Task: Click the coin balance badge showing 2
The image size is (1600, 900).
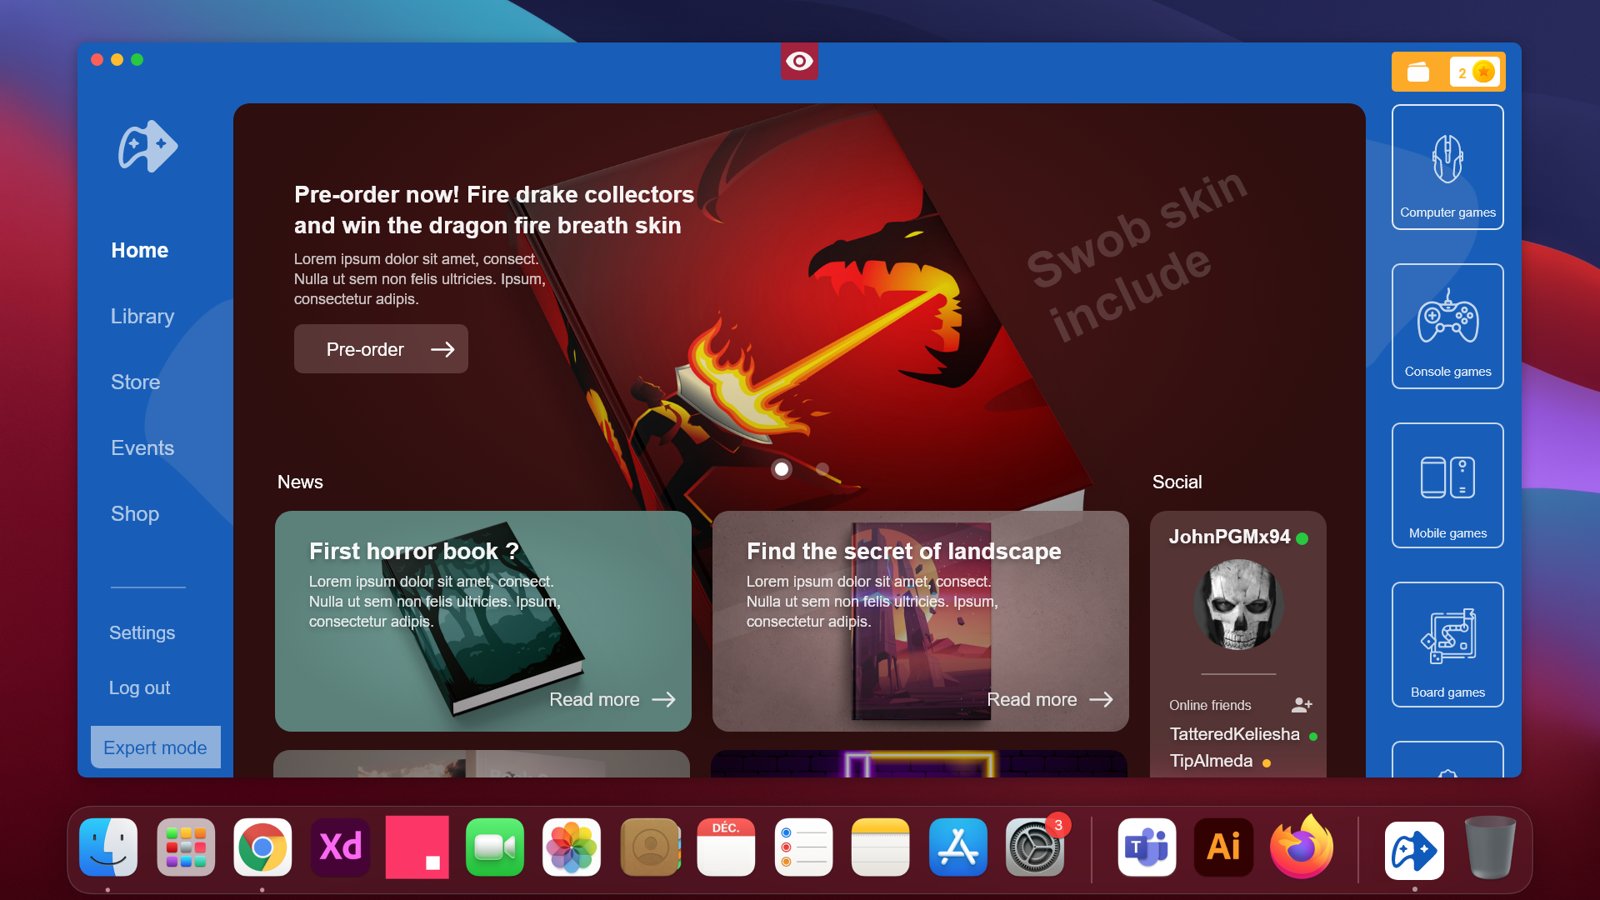Action: [x=1474, y=72]
